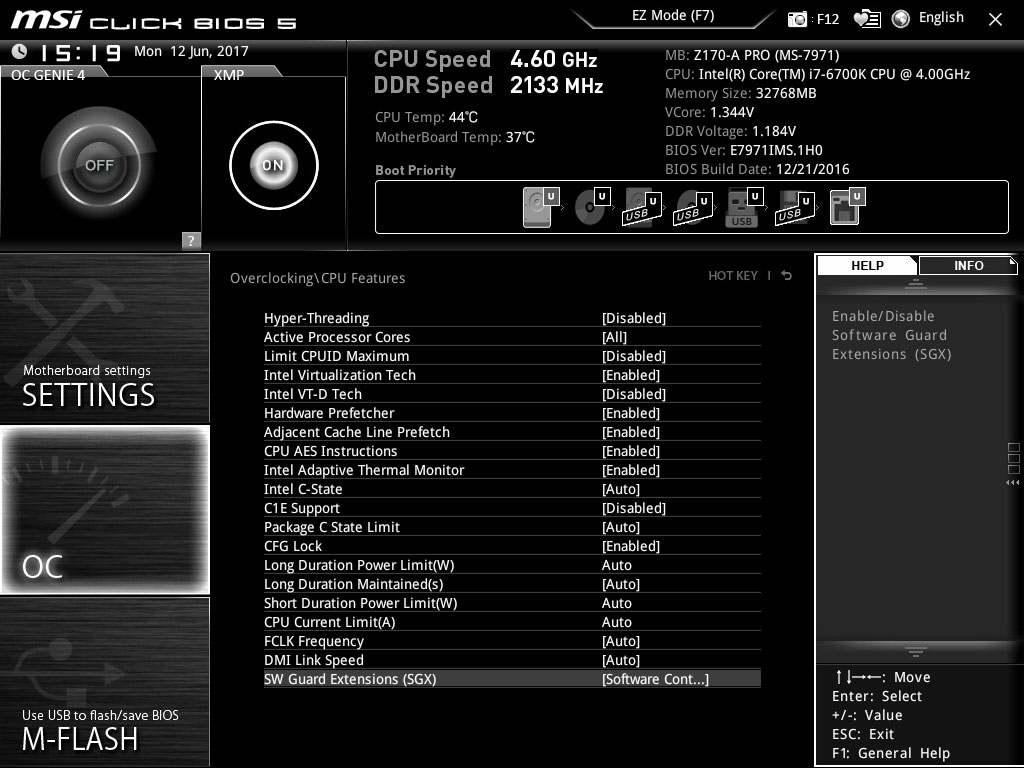Change DMI Link Speed [Auto] value
The height and width of the screenshot is (768, 1024).
click(x=620, y=660)
